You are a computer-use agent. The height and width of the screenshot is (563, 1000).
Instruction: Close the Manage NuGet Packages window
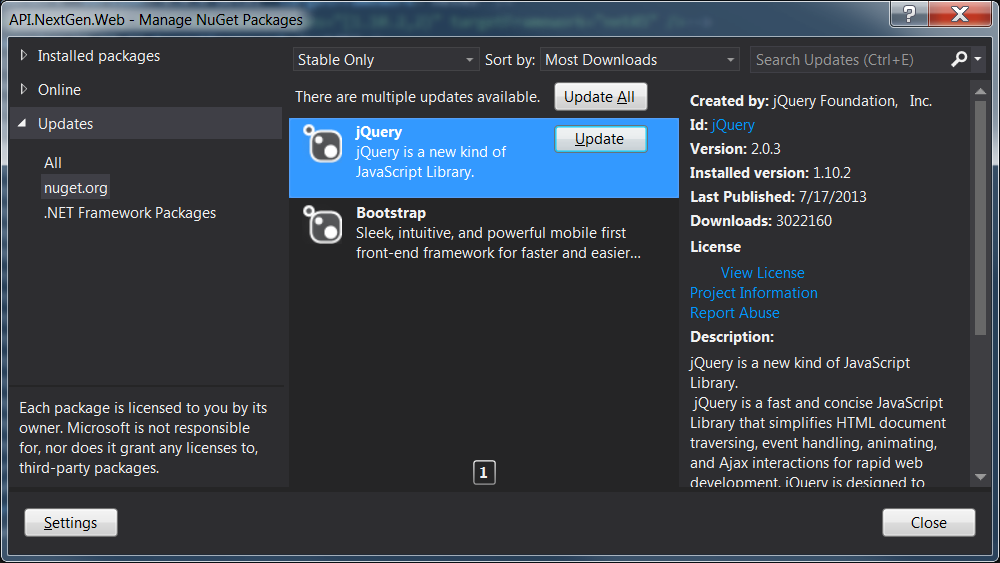[959, 13]
